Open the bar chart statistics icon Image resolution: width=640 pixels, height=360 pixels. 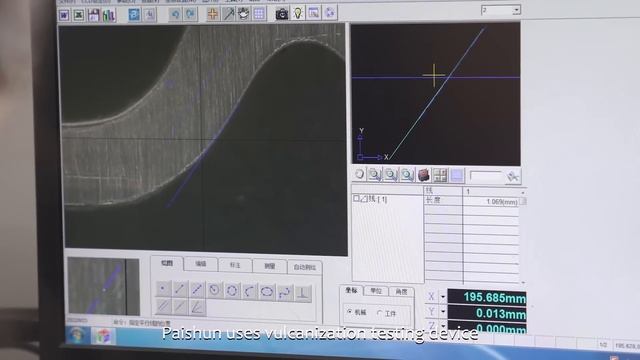point(109,16)
